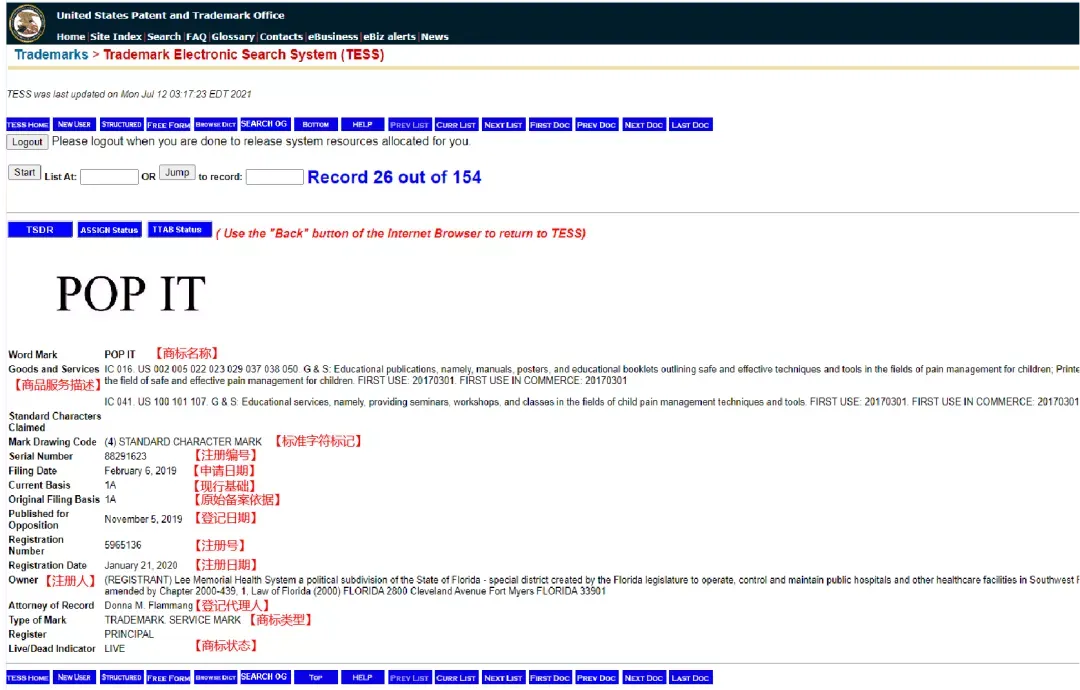Select serial number 88291623

(125, 456)
